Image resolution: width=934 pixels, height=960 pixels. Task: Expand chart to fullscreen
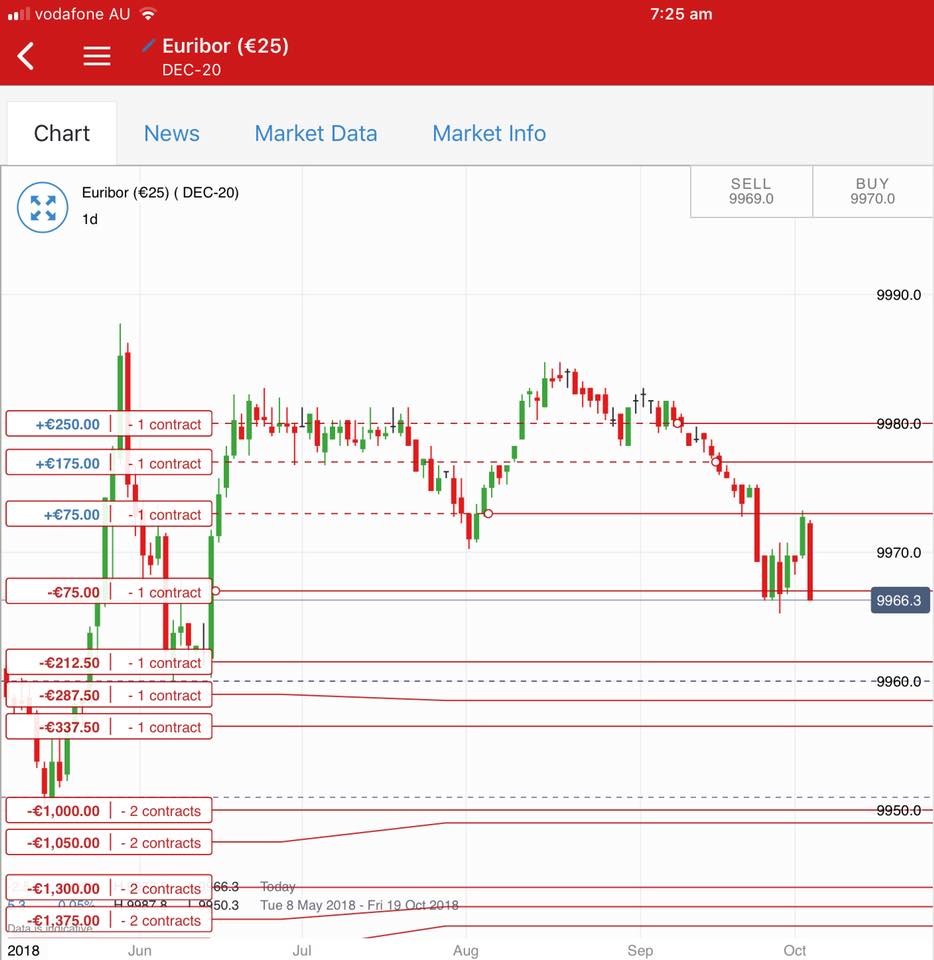click(x=42, y=208)
